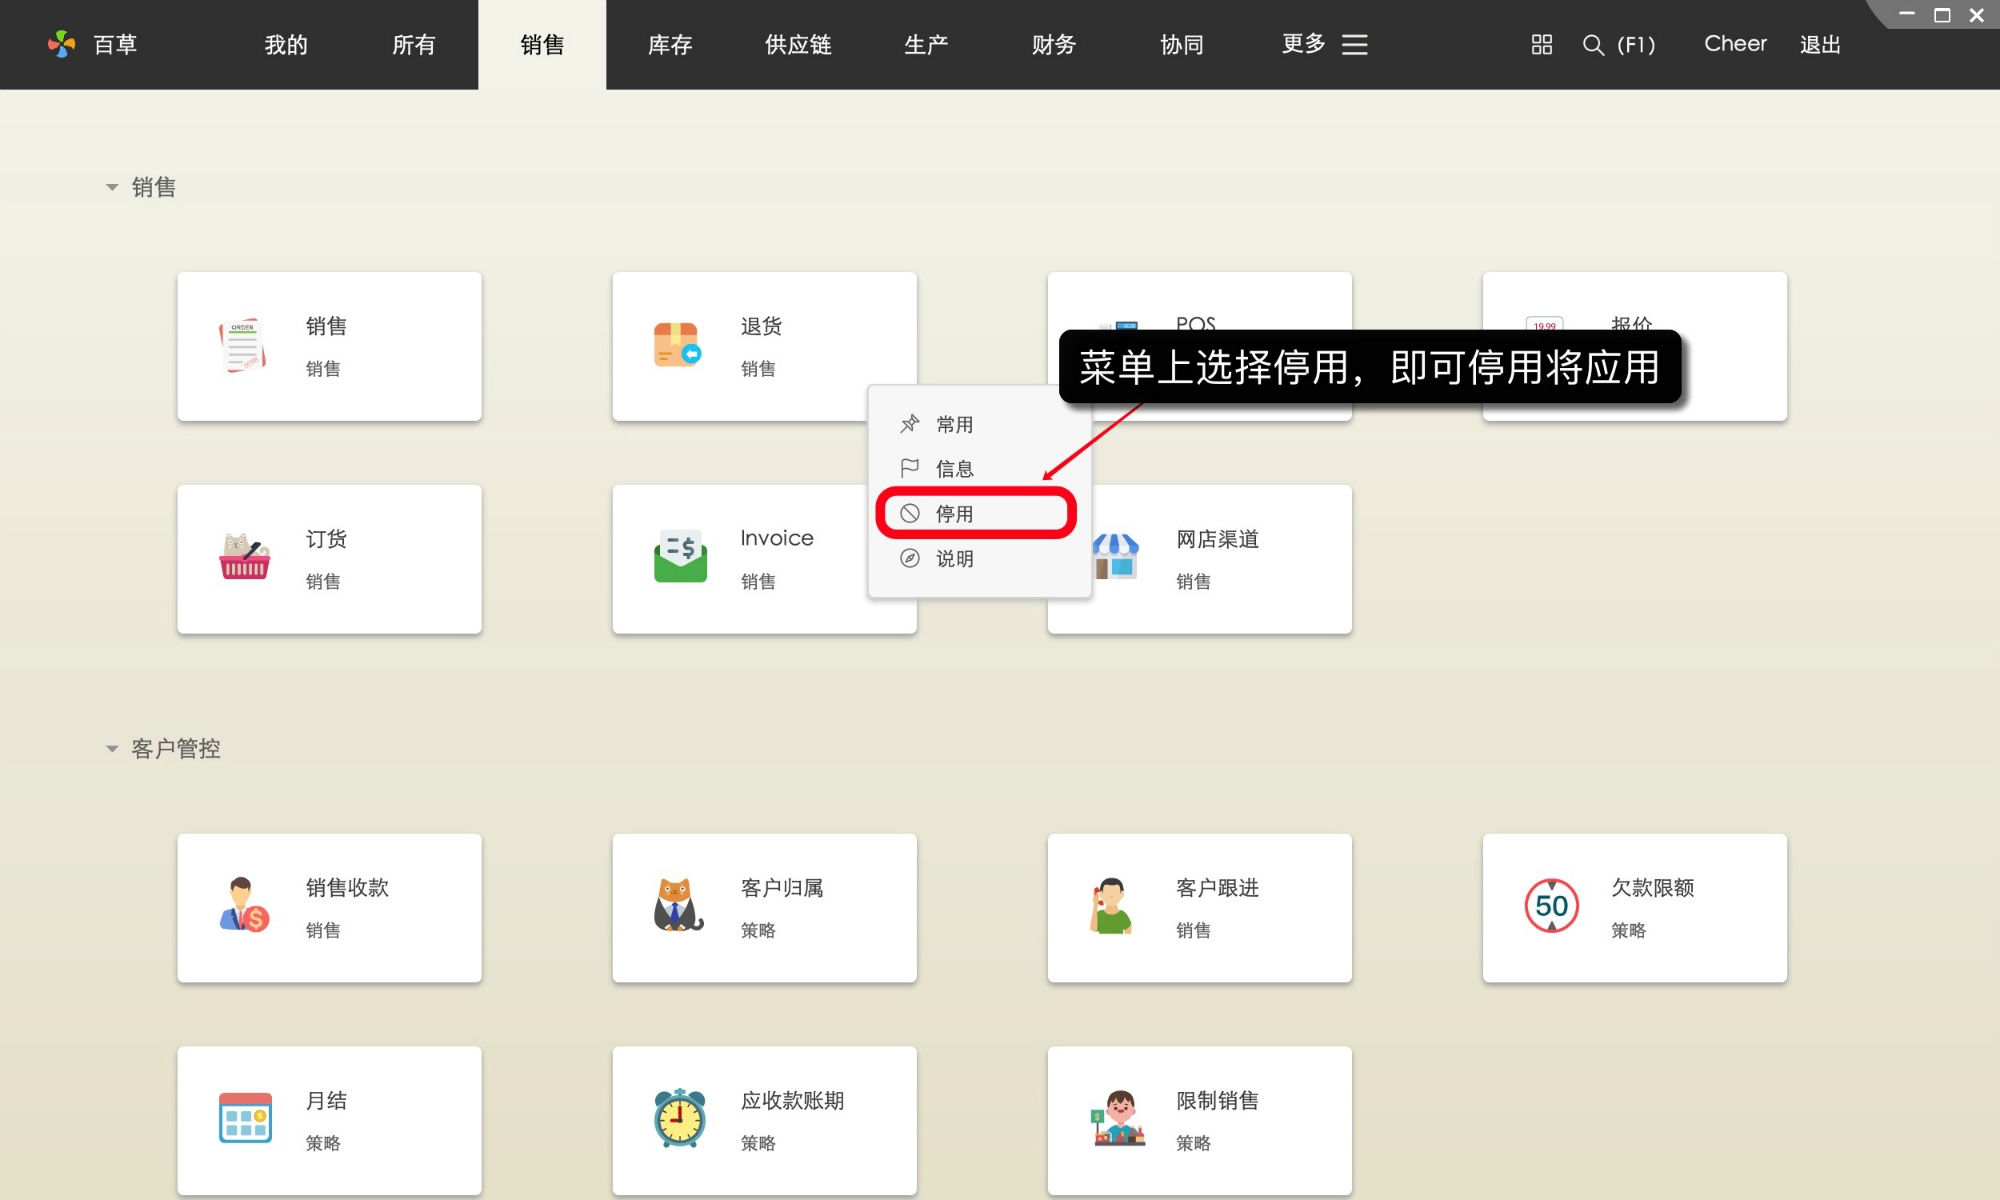Viewport: 2000px width, 1200px height.
Task: Click the 客户归属 cat in suit icon
Action: pos(678,905)
